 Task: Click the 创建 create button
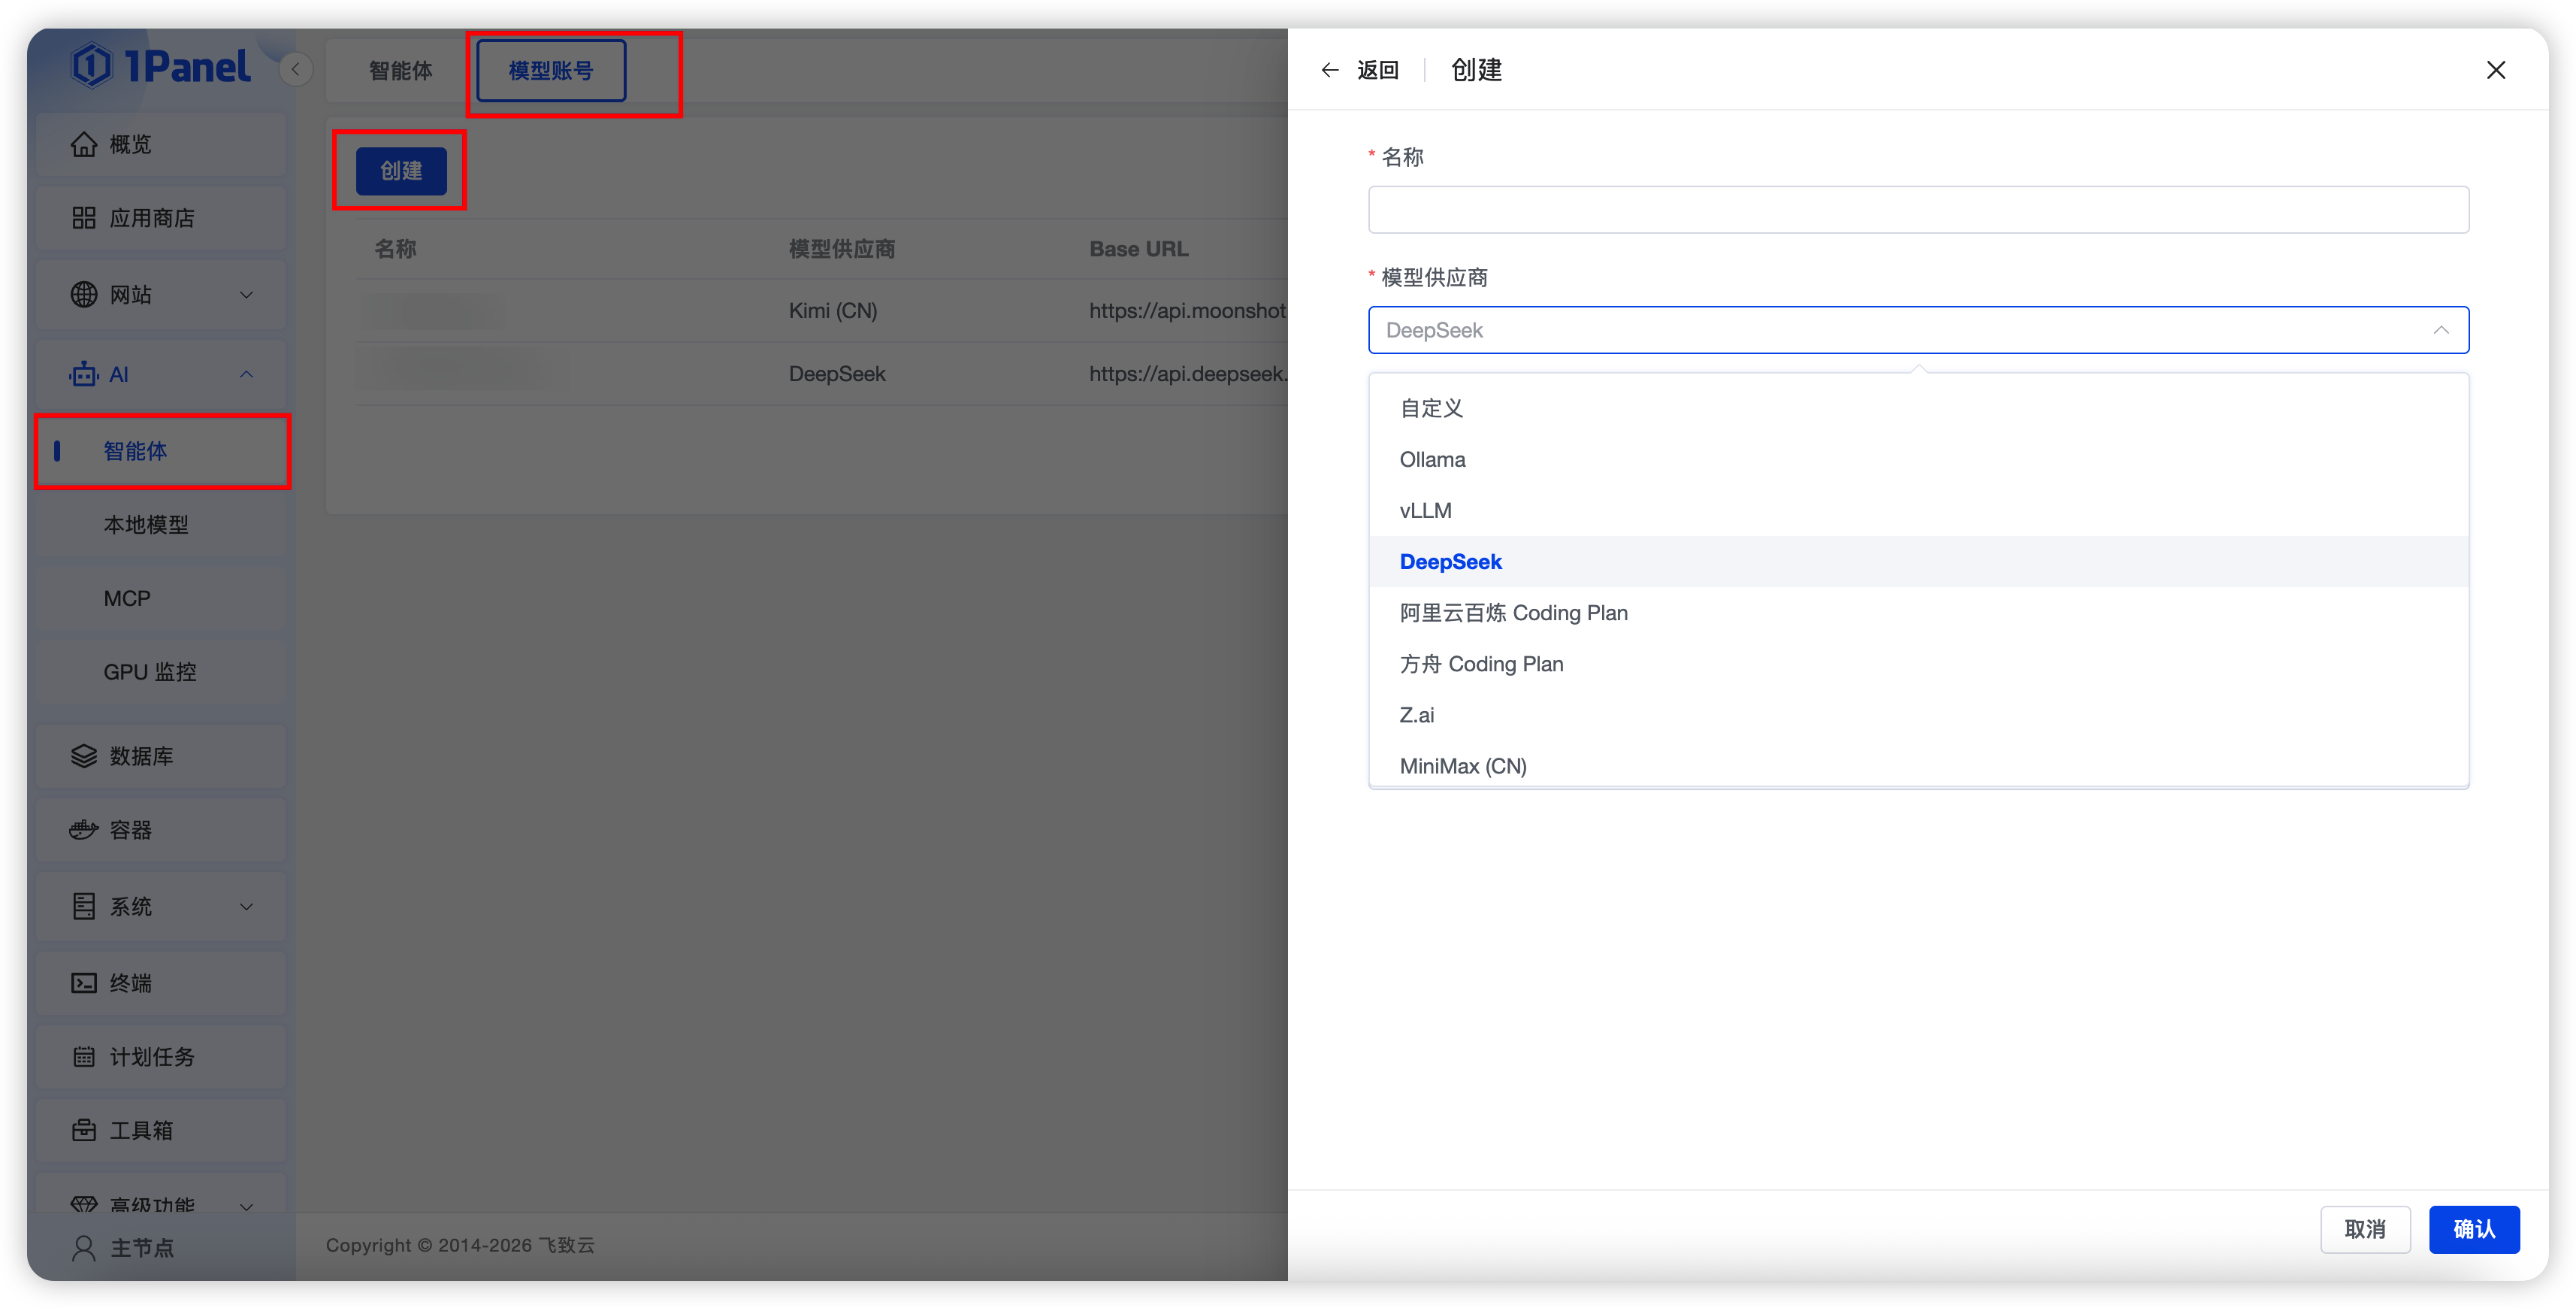(399, 170)
